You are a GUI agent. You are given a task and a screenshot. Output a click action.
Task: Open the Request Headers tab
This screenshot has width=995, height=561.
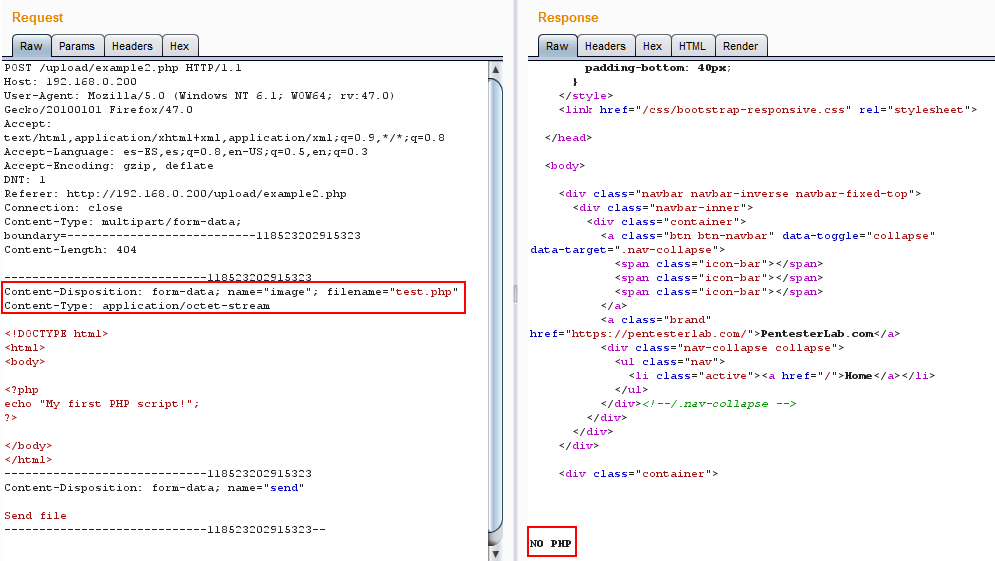click(132, 46)
